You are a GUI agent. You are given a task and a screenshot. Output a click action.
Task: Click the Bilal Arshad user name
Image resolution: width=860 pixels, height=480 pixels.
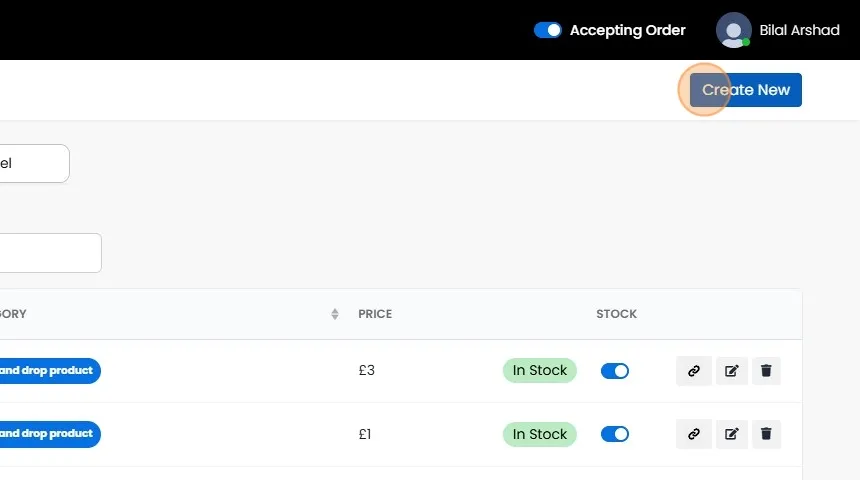799,30
